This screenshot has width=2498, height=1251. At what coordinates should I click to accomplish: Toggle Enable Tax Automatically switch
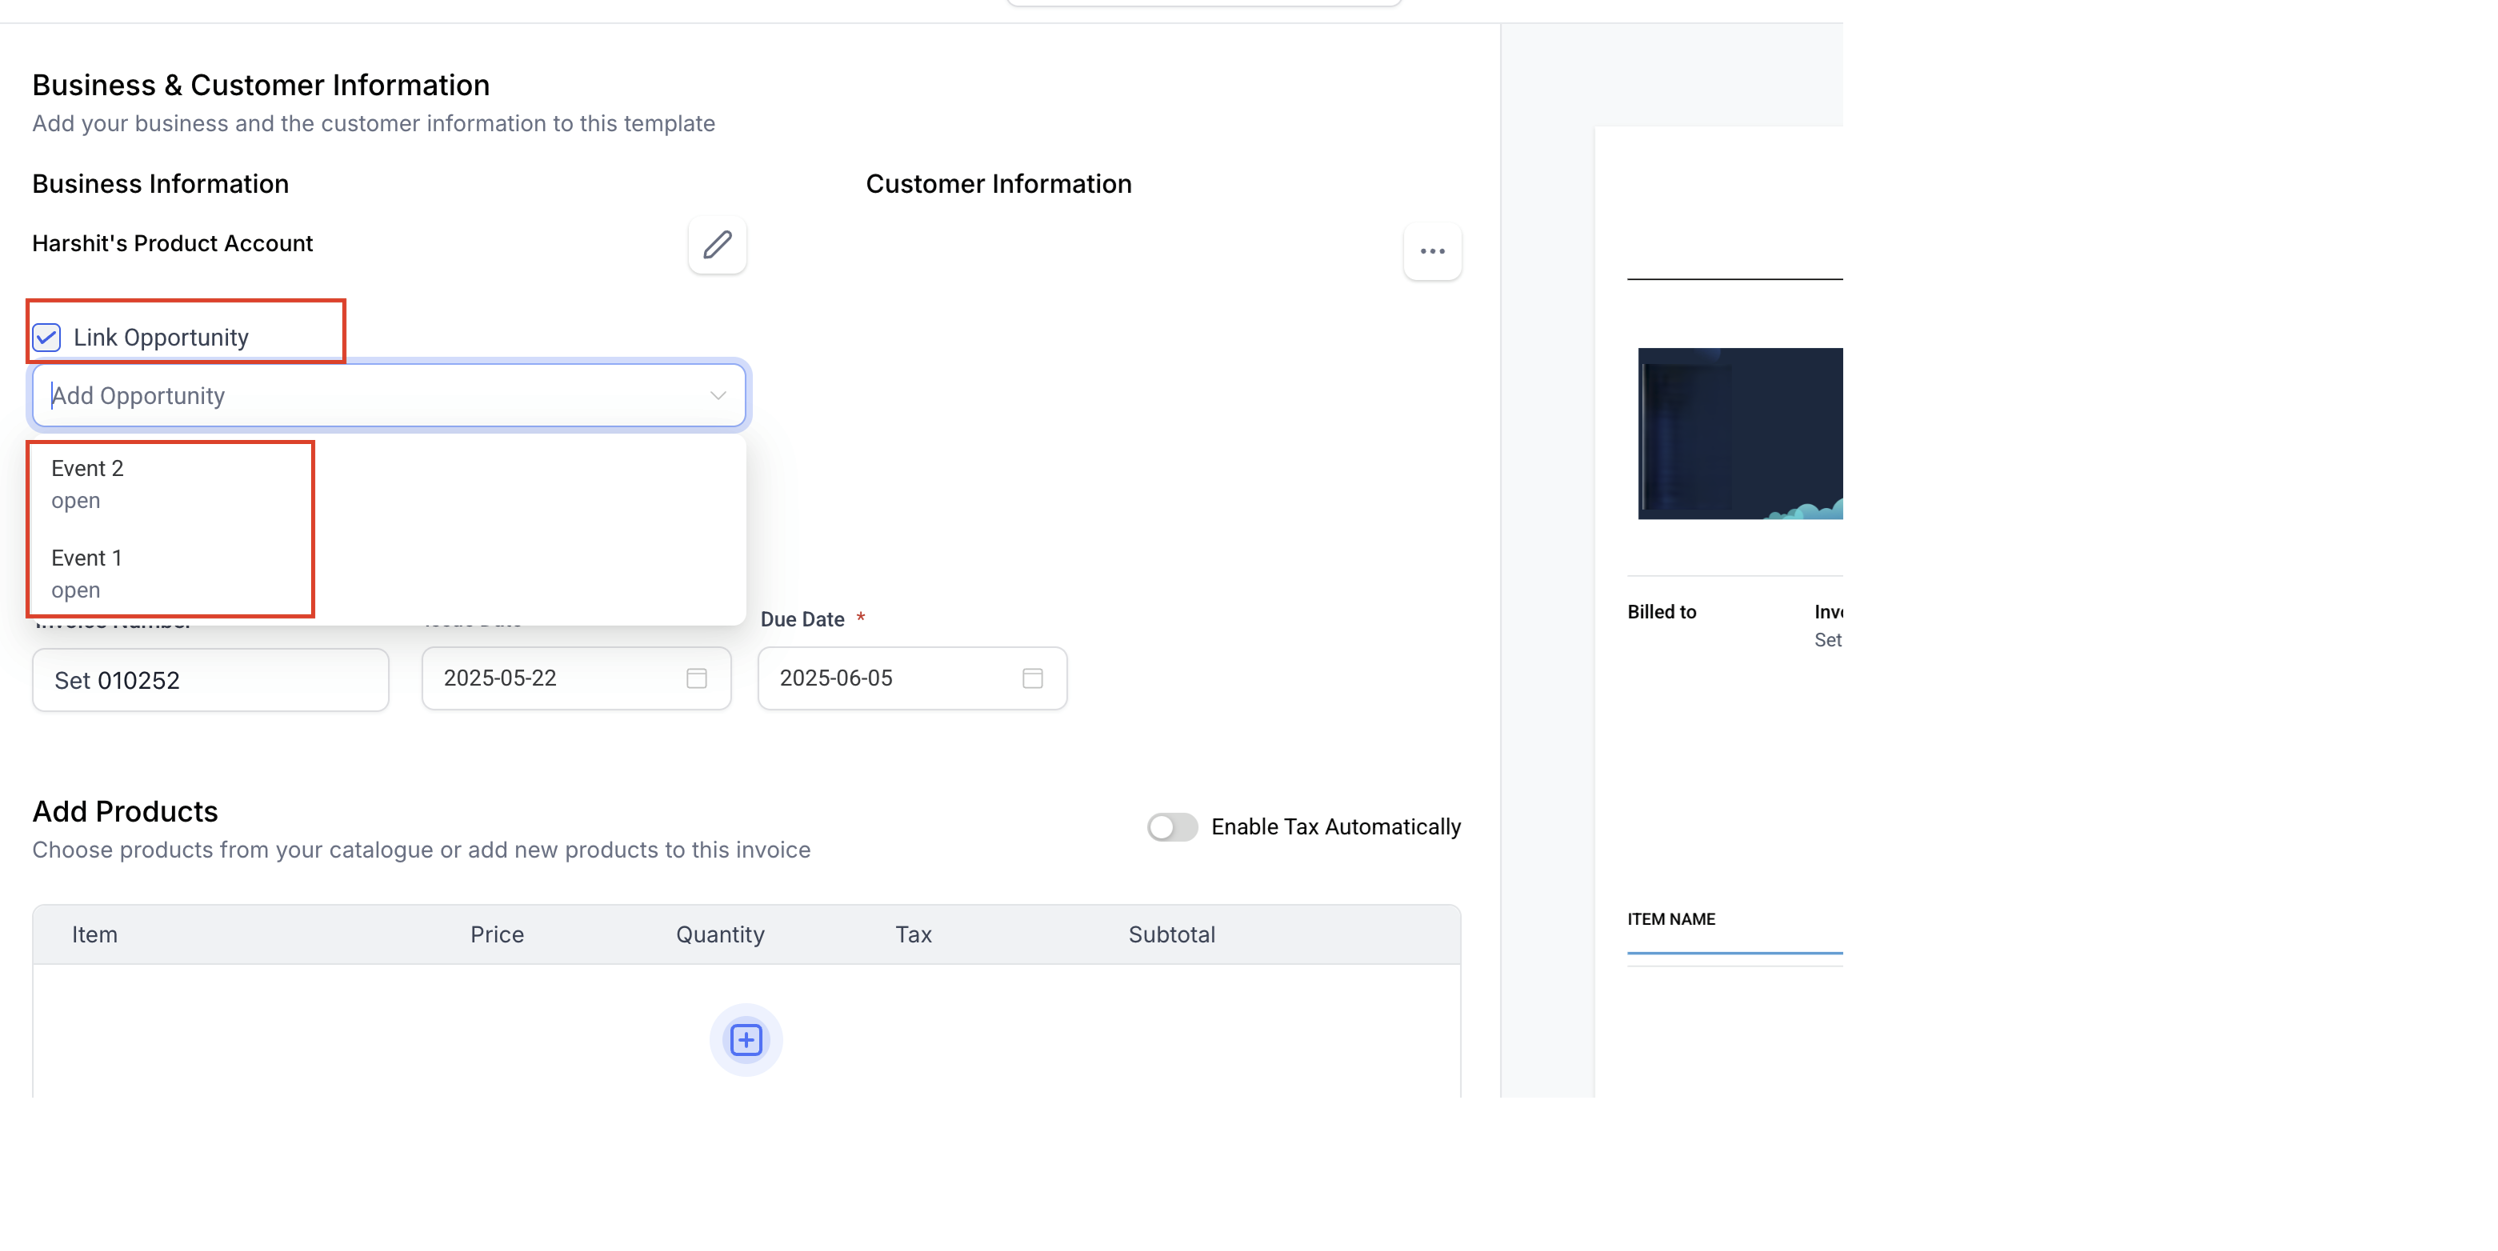click(x=1172, y=827)
